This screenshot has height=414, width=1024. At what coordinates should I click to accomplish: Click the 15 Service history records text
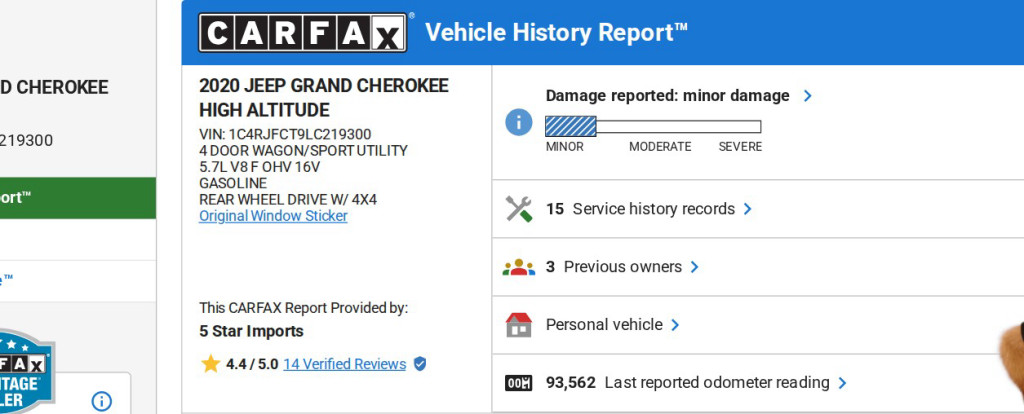pos(640,209)
